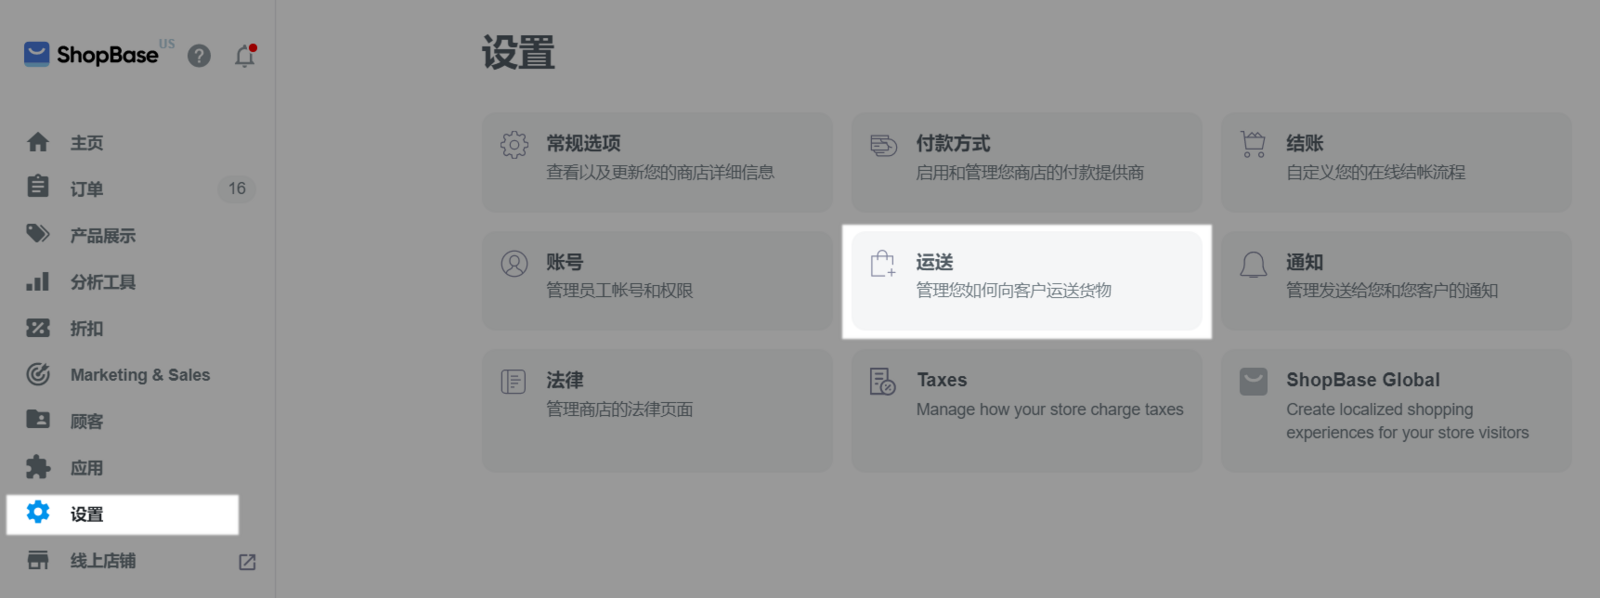Select 设置 in the sidebar

(86, 514)
